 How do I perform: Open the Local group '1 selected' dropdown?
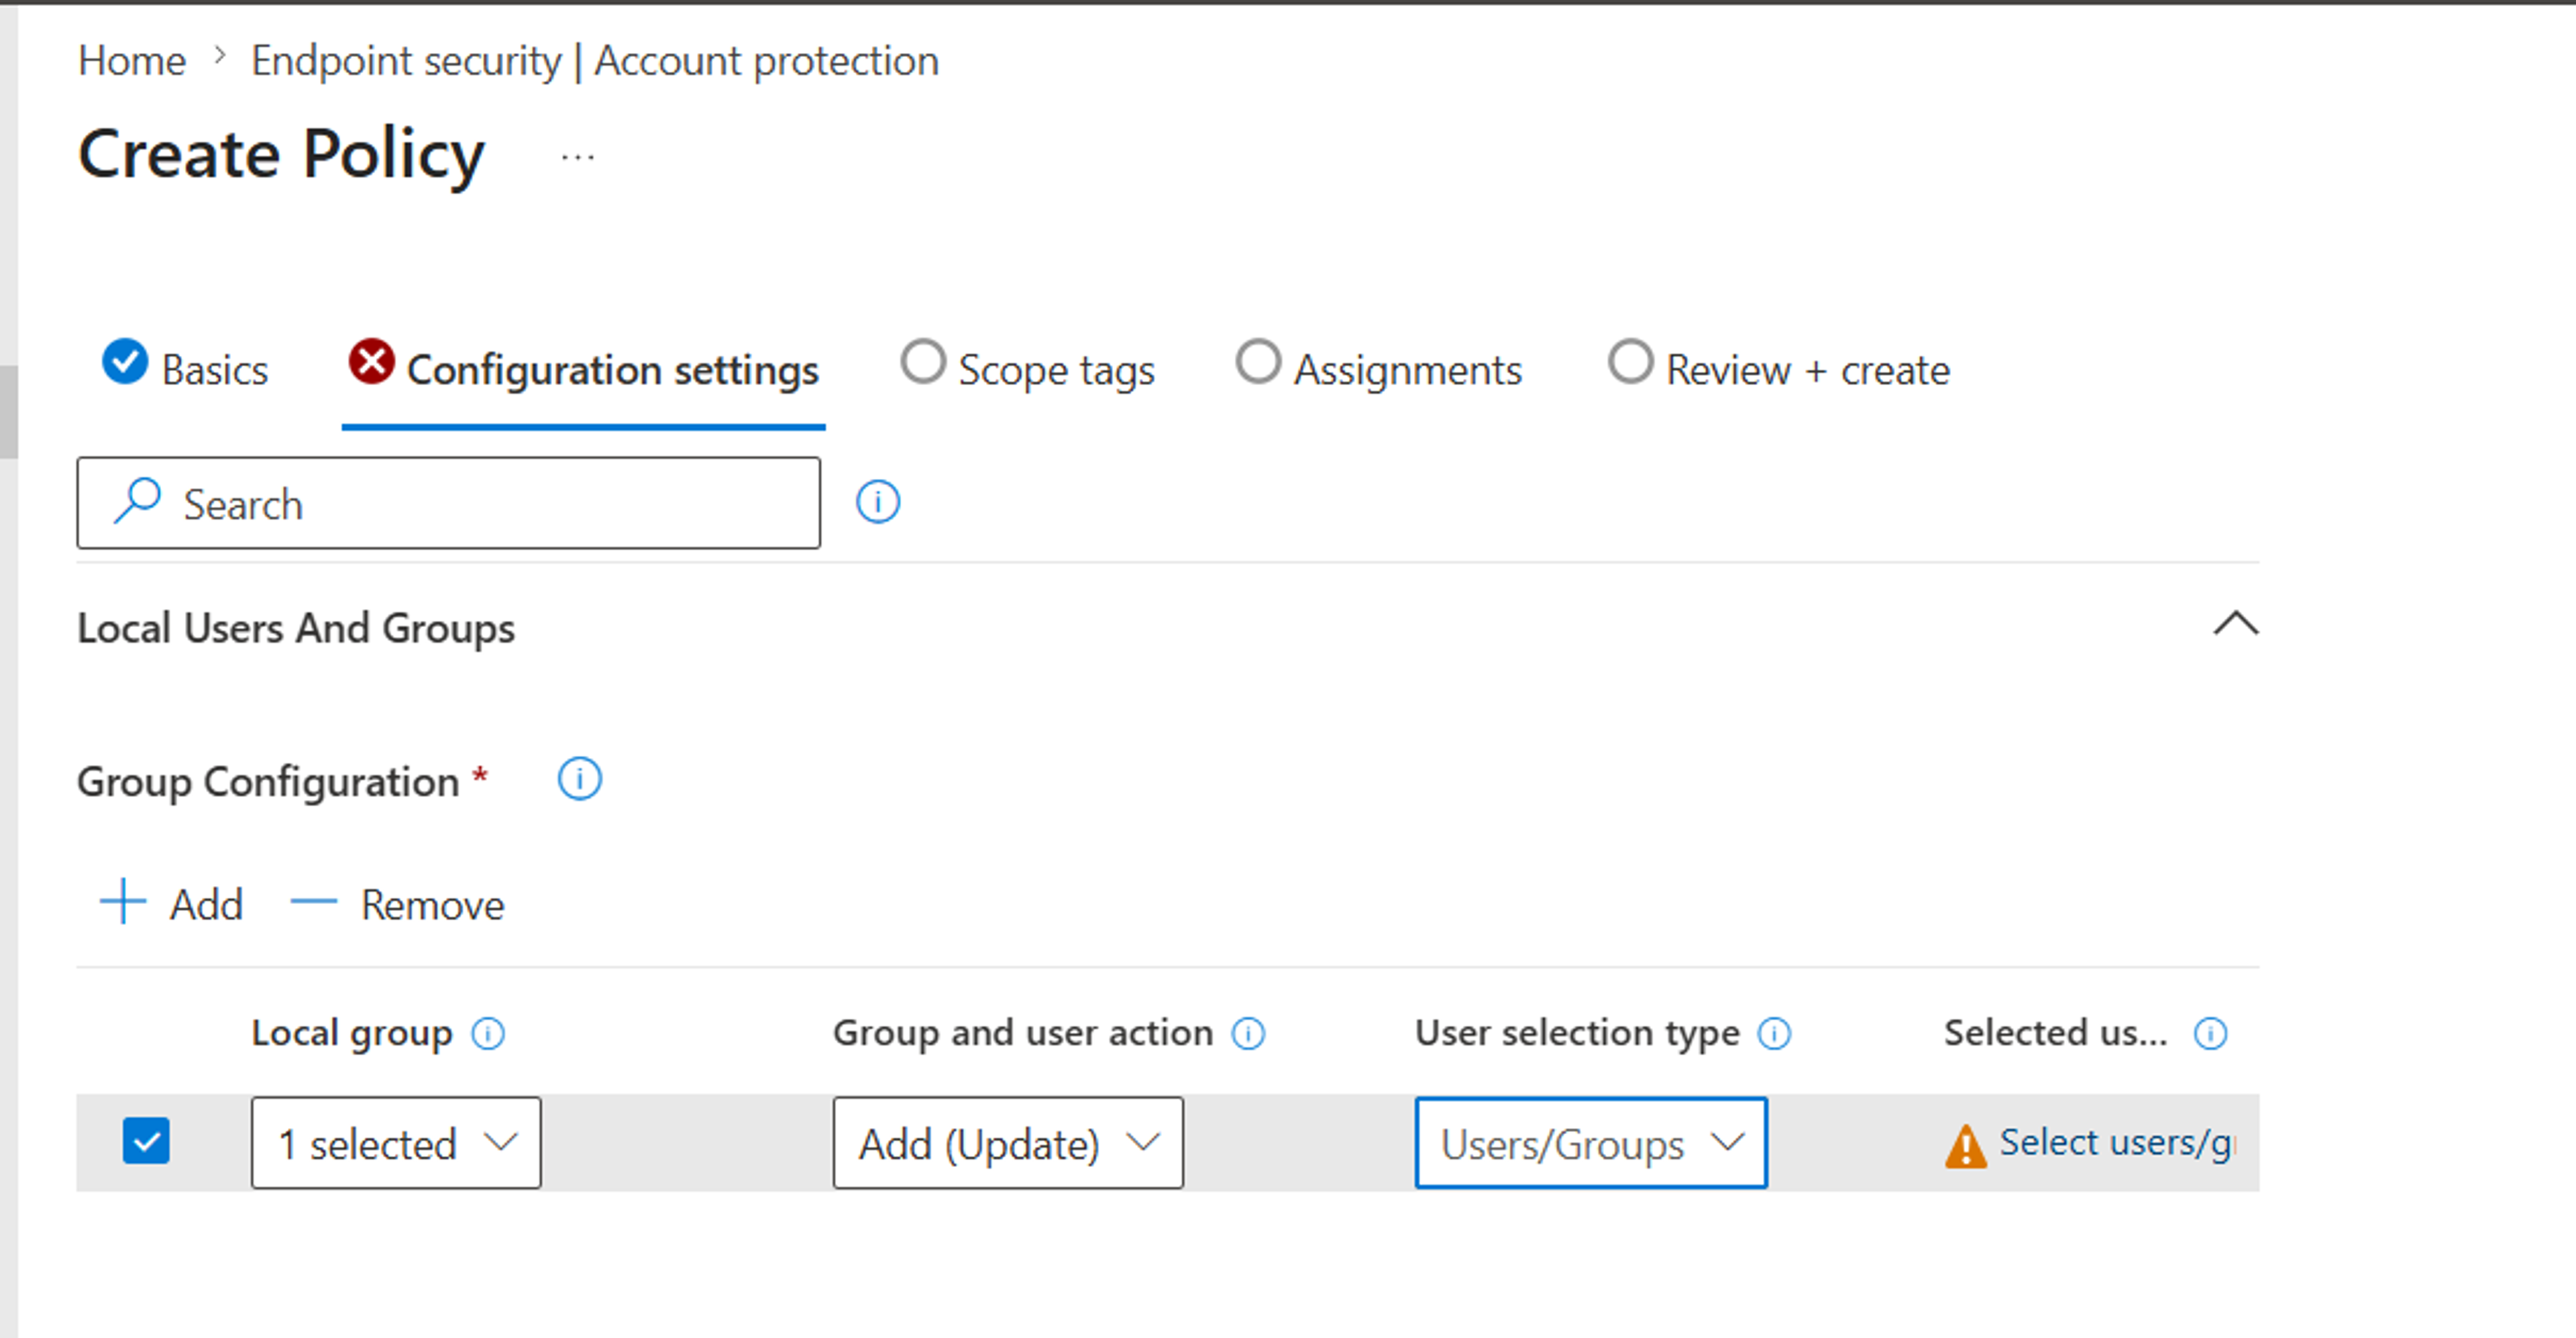(x=396, y=1143)
